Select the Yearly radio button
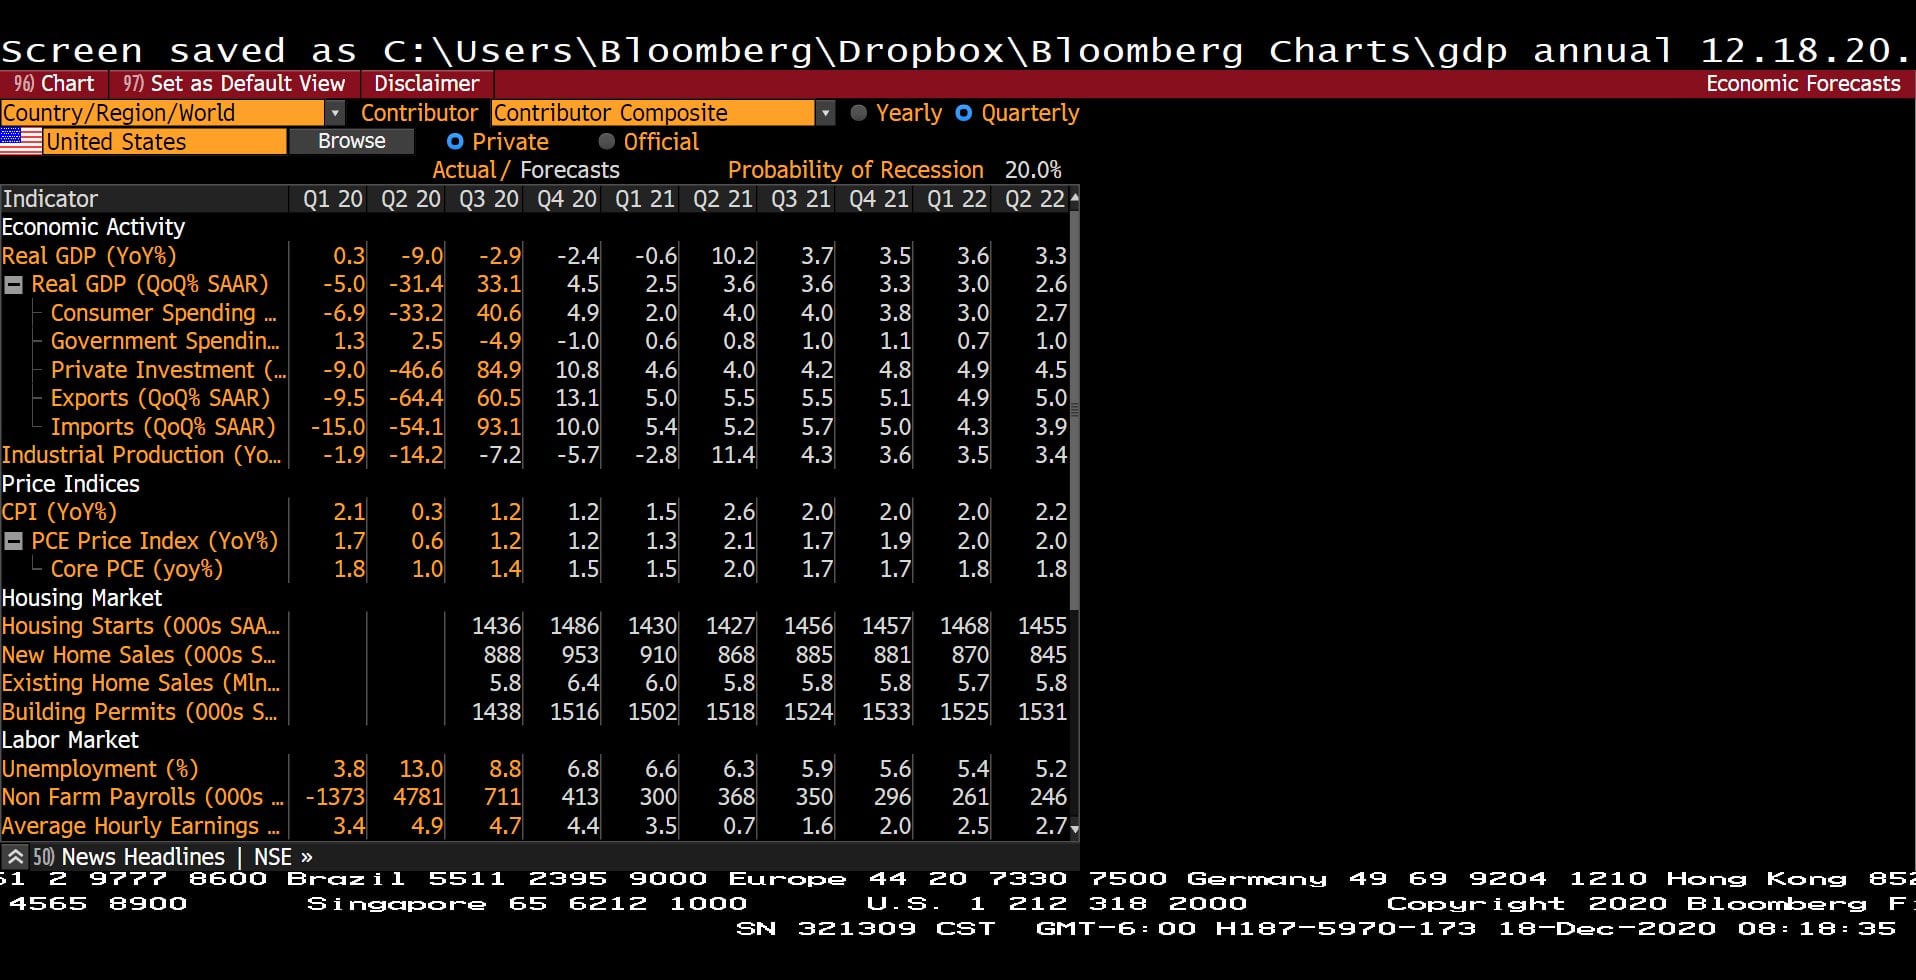The width and height of the screenshot is (1916, 980). (x=858, y=113)
